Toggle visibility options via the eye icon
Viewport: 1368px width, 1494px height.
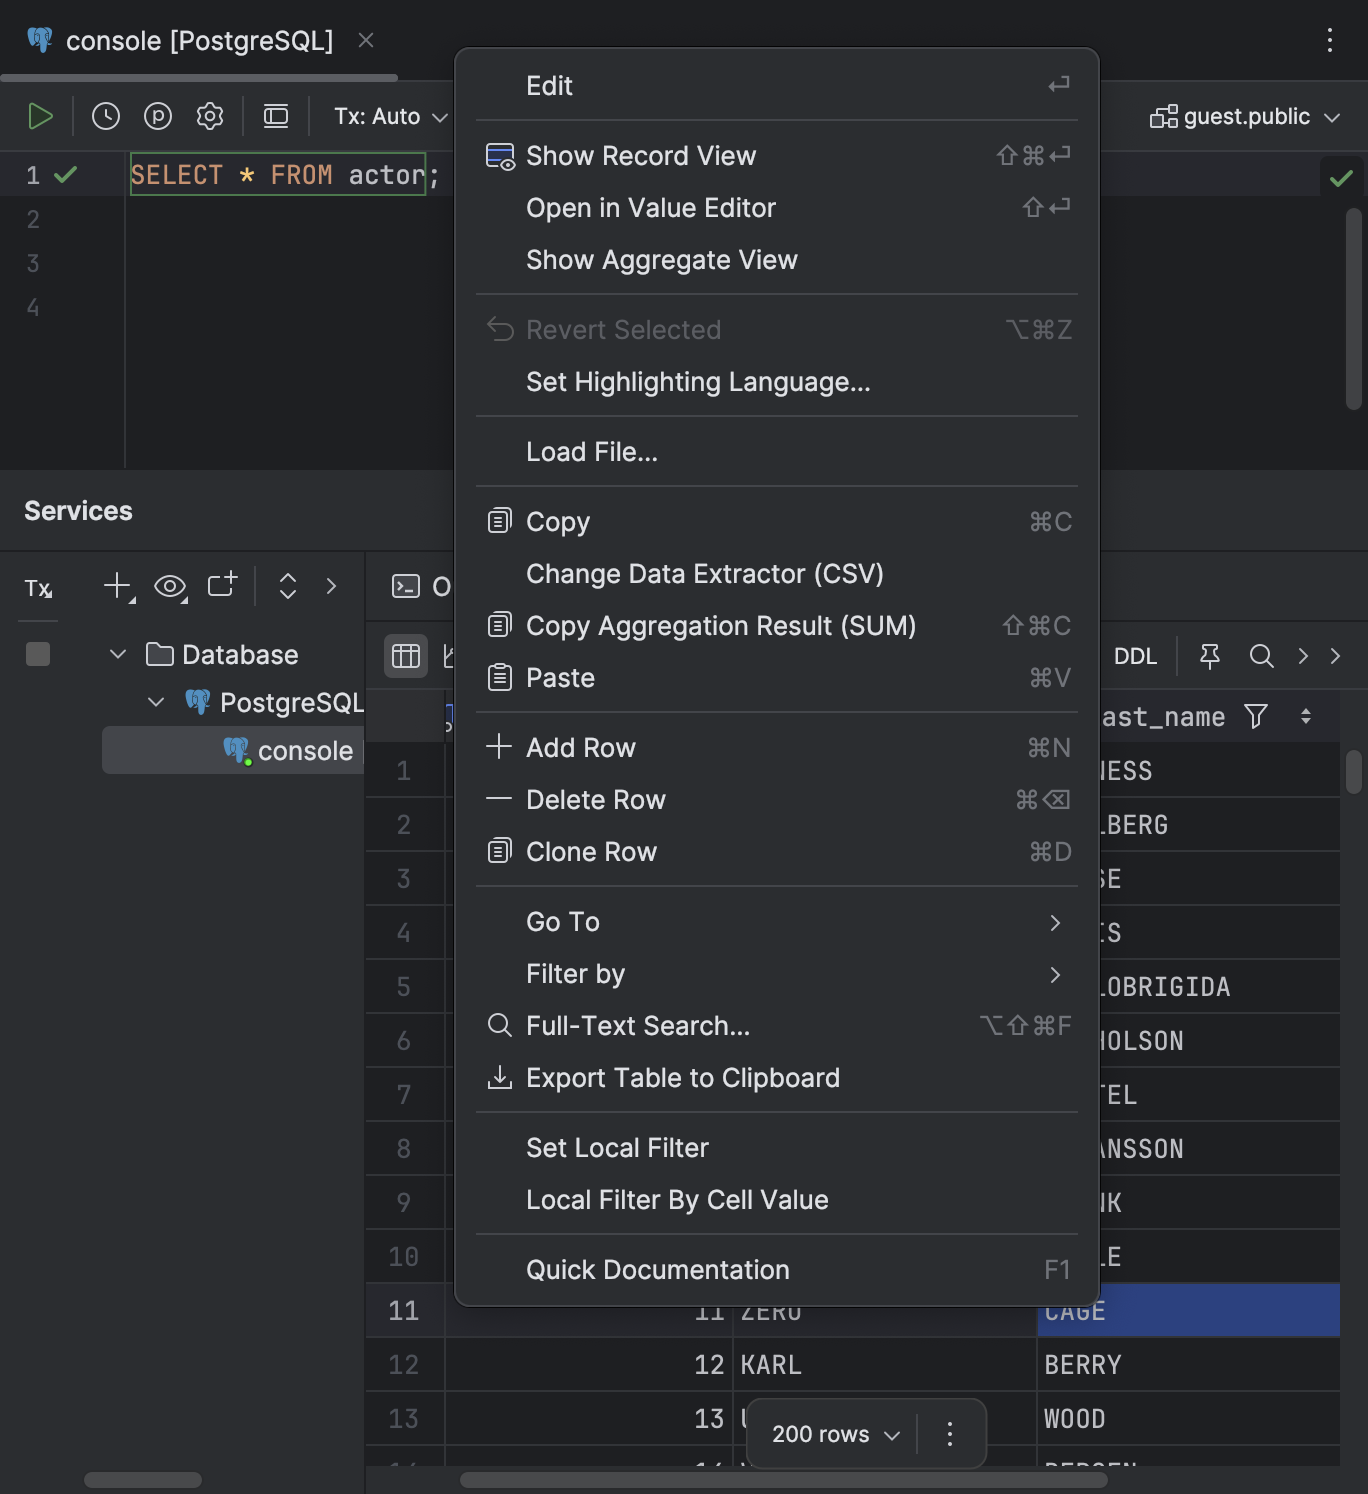(170, 587)
